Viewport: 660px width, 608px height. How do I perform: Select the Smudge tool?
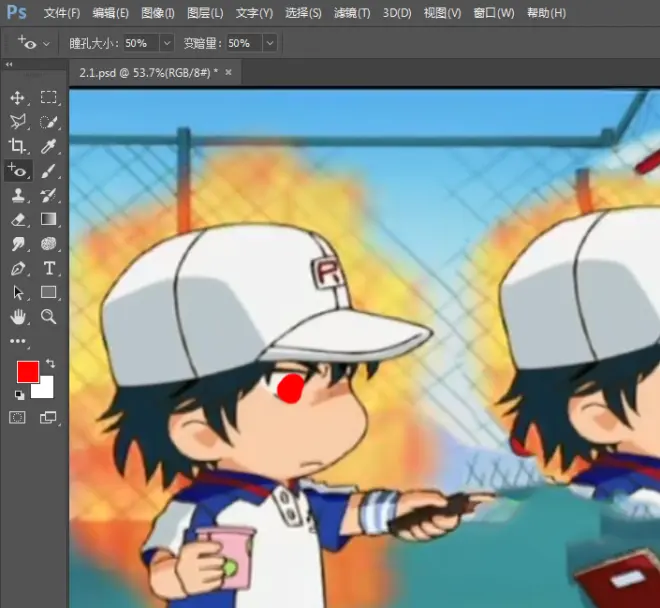pos(18,244)
